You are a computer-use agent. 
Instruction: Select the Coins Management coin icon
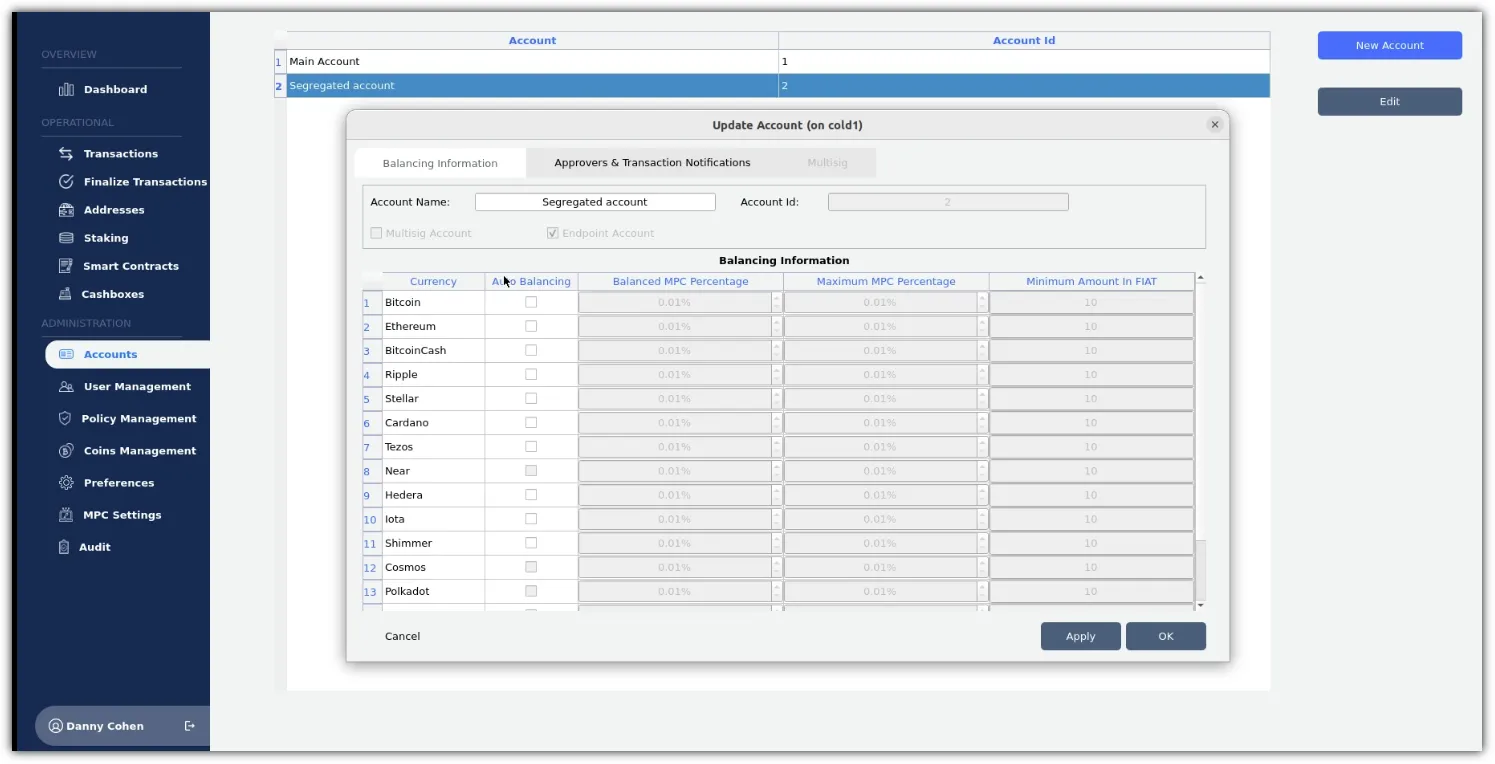tap(66, 451)
